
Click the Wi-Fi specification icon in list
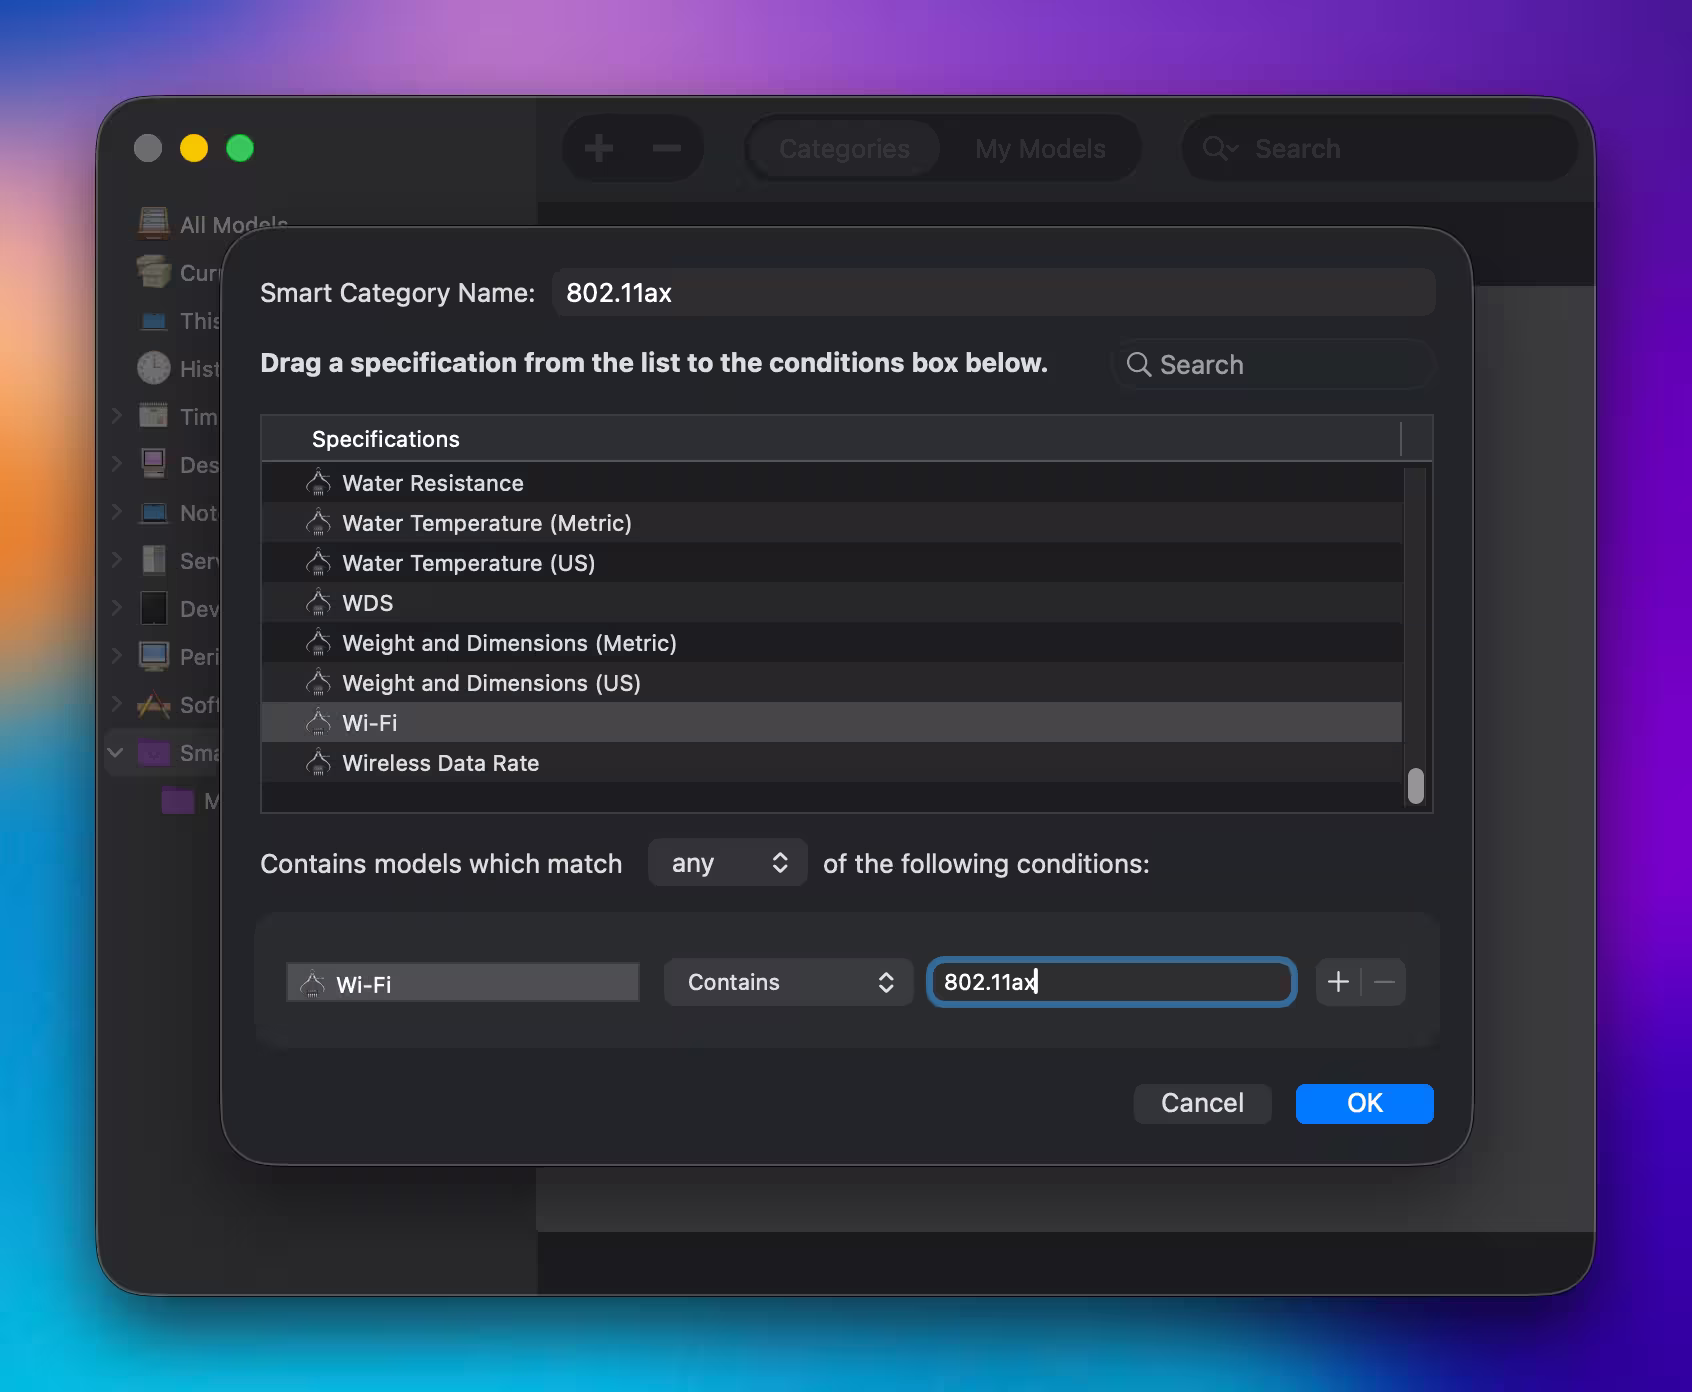coord(318,722)
